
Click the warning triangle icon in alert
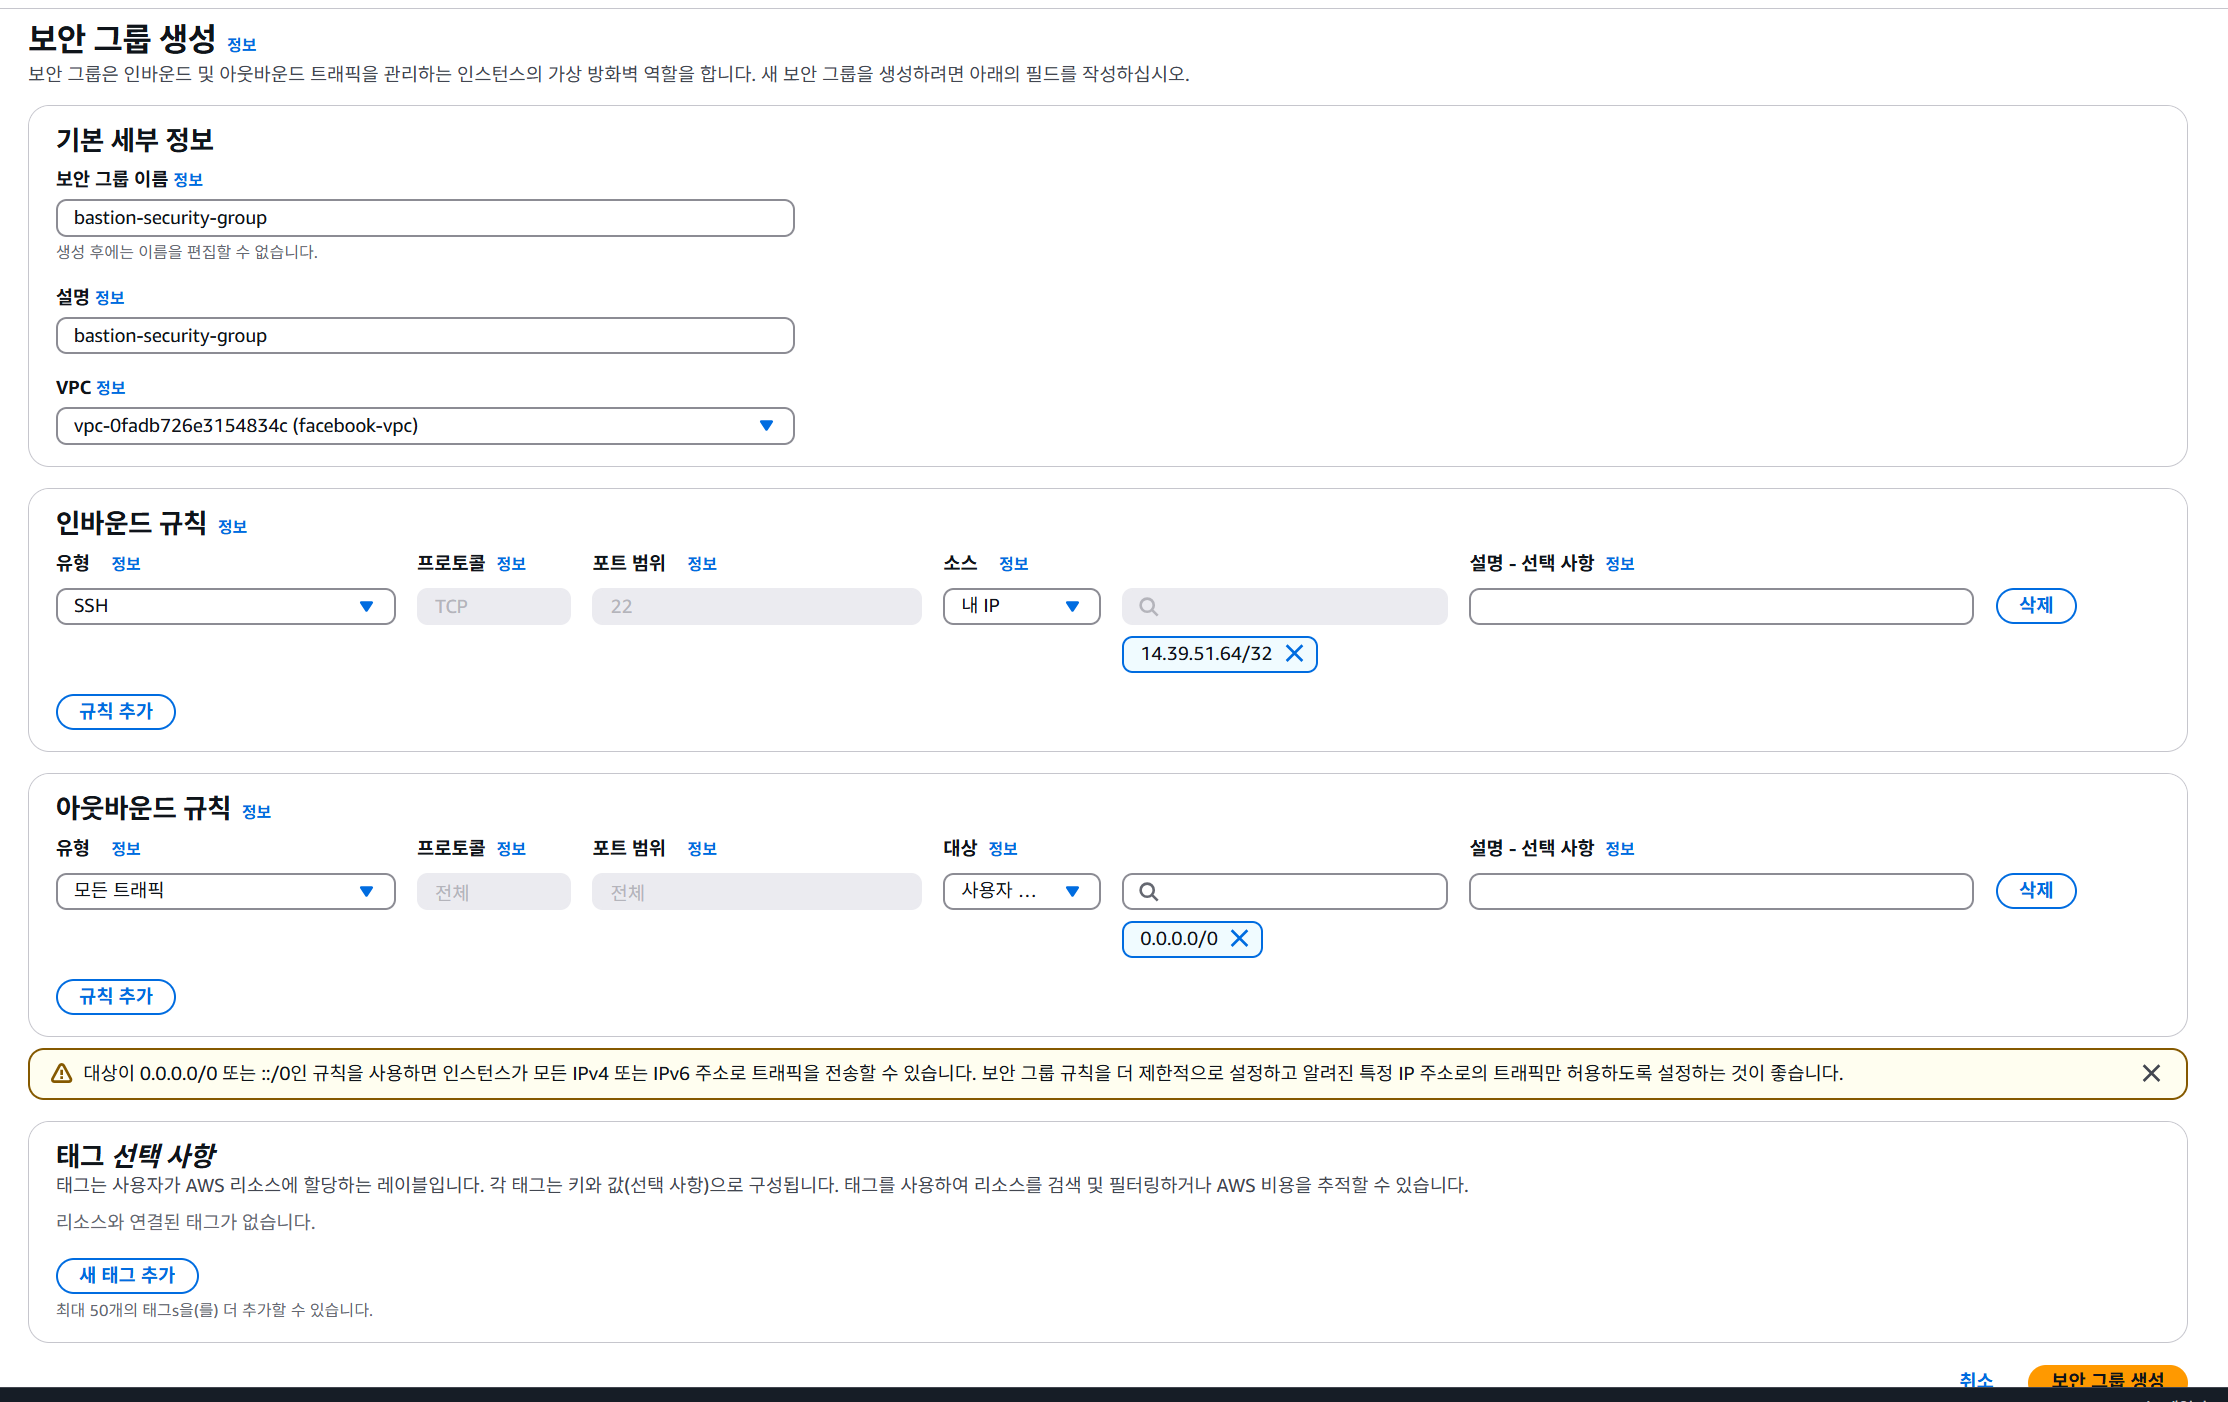(61, 1073)
